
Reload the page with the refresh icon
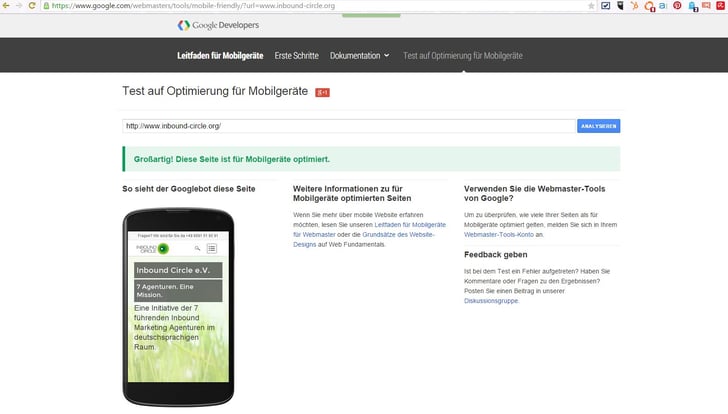pyautogui.click(x=32, y=6)
